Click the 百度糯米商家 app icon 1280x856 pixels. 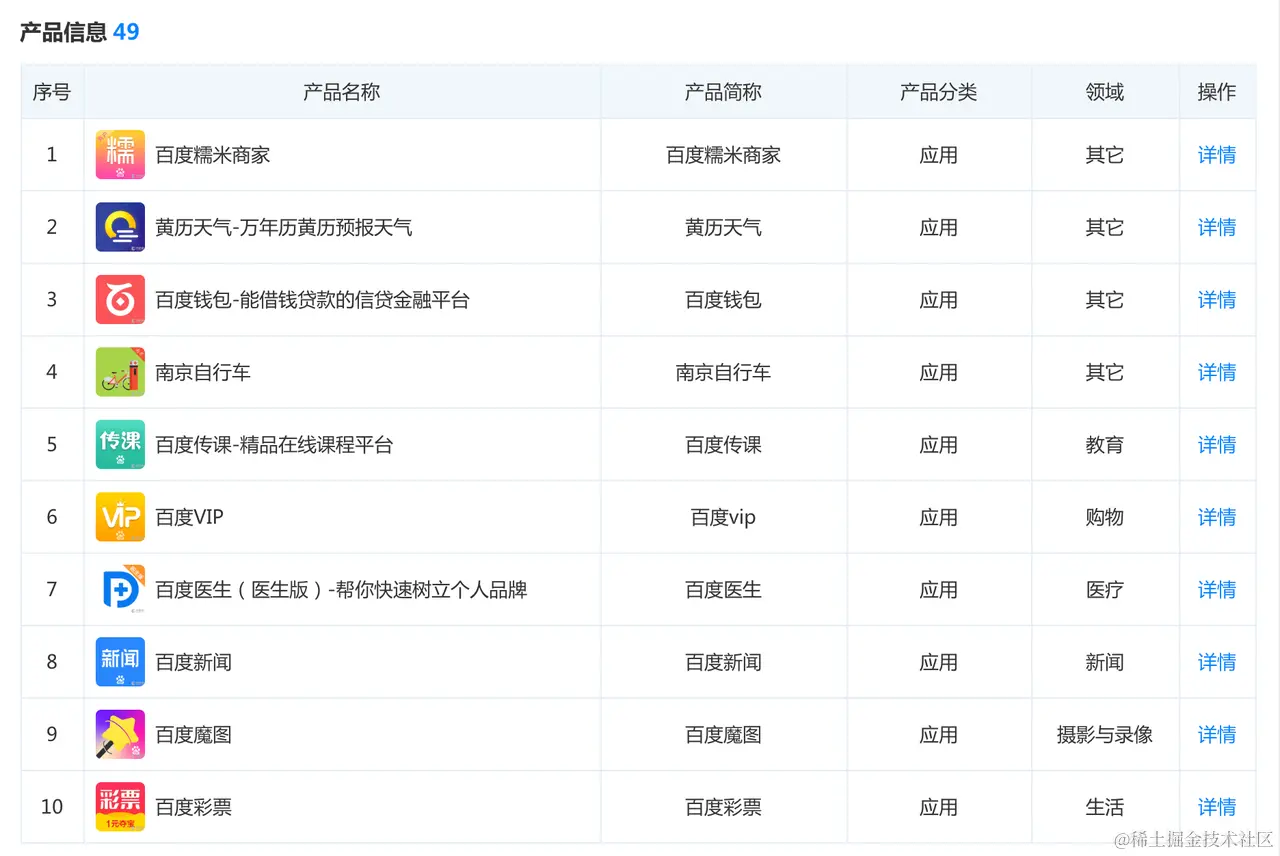[120, 155]
